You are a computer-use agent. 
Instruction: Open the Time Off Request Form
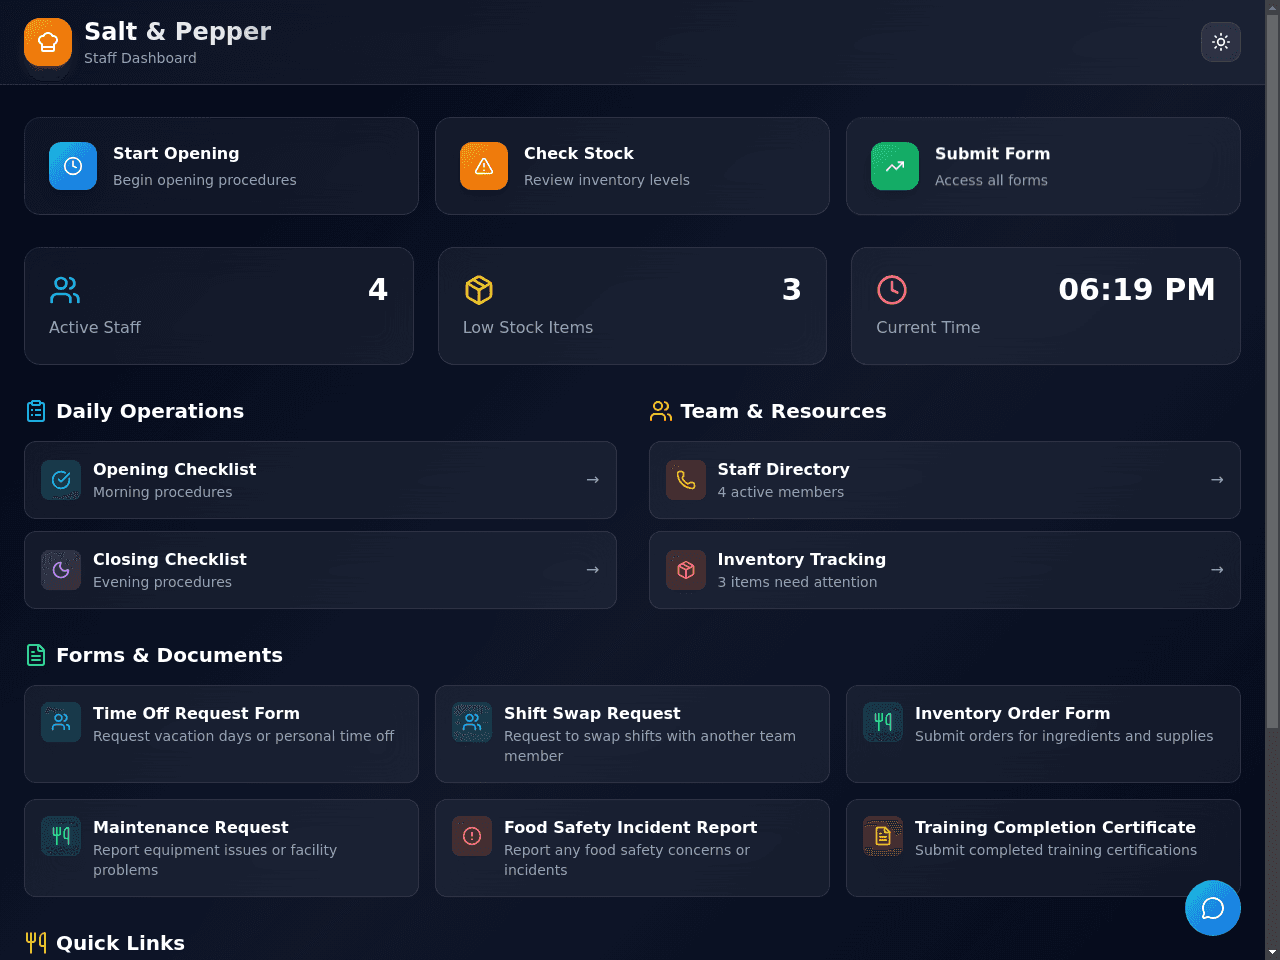coord(221,734)
